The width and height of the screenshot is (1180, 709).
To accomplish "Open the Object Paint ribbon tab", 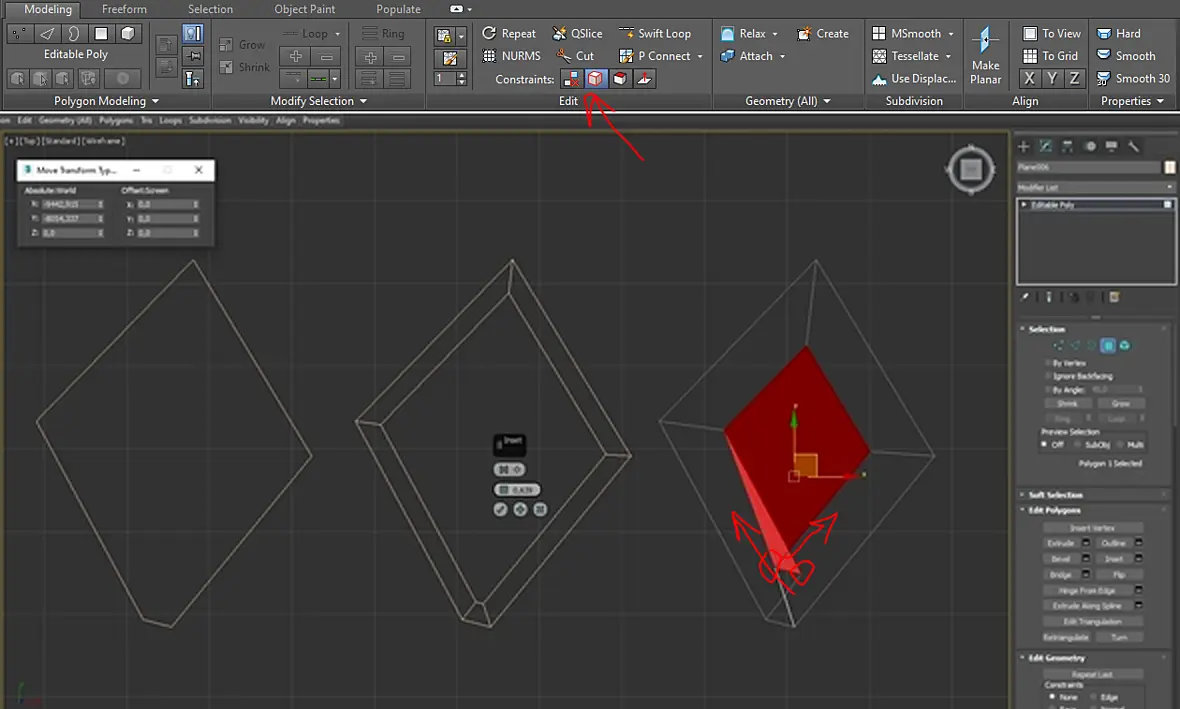I will (x=305, y=9).
